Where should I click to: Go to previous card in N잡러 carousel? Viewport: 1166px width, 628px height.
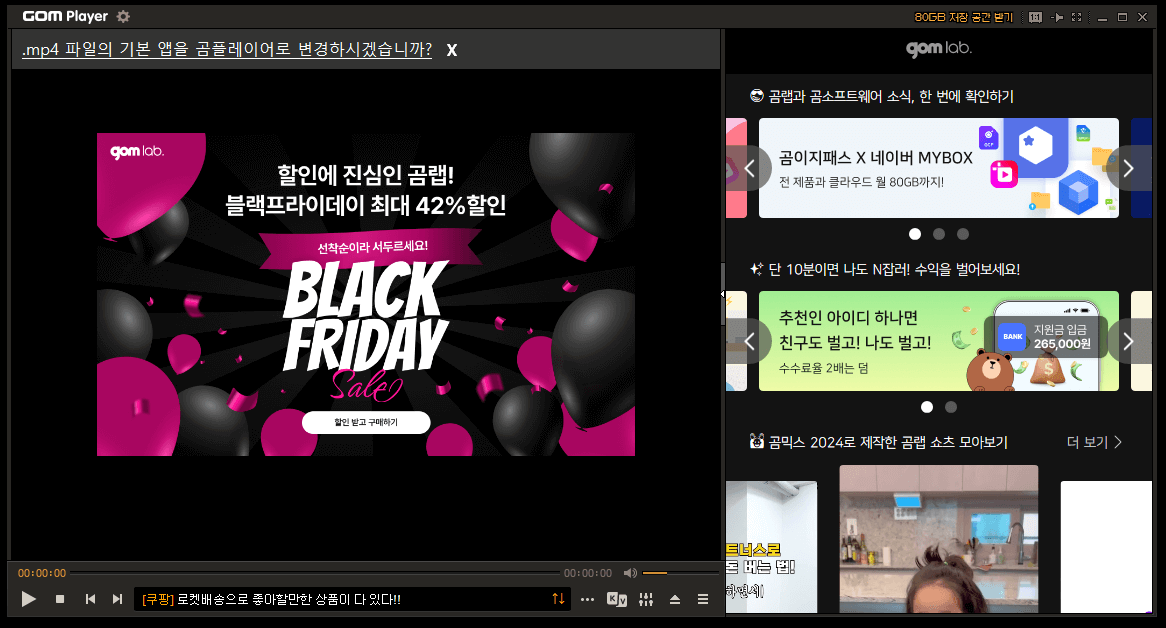click(x=750, y=341)
